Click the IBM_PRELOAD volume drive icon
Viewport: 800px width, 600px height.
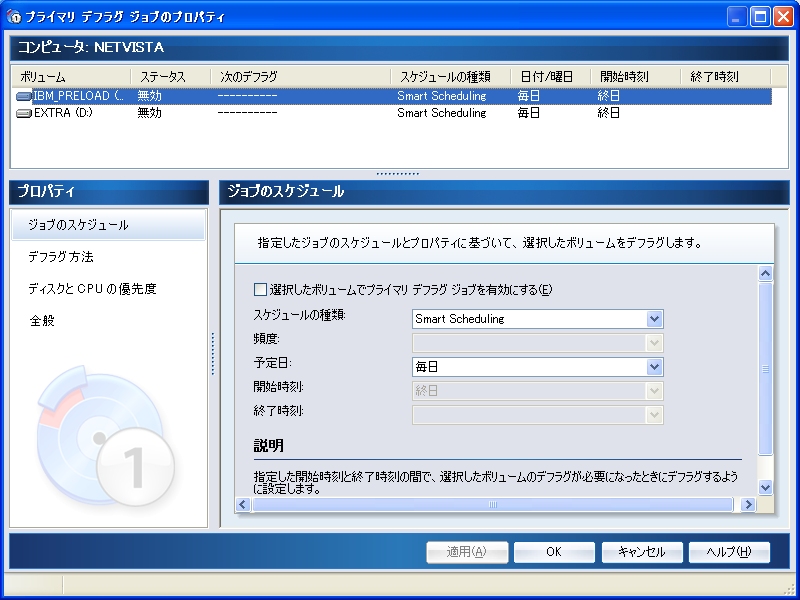click(x=24, y=96)
